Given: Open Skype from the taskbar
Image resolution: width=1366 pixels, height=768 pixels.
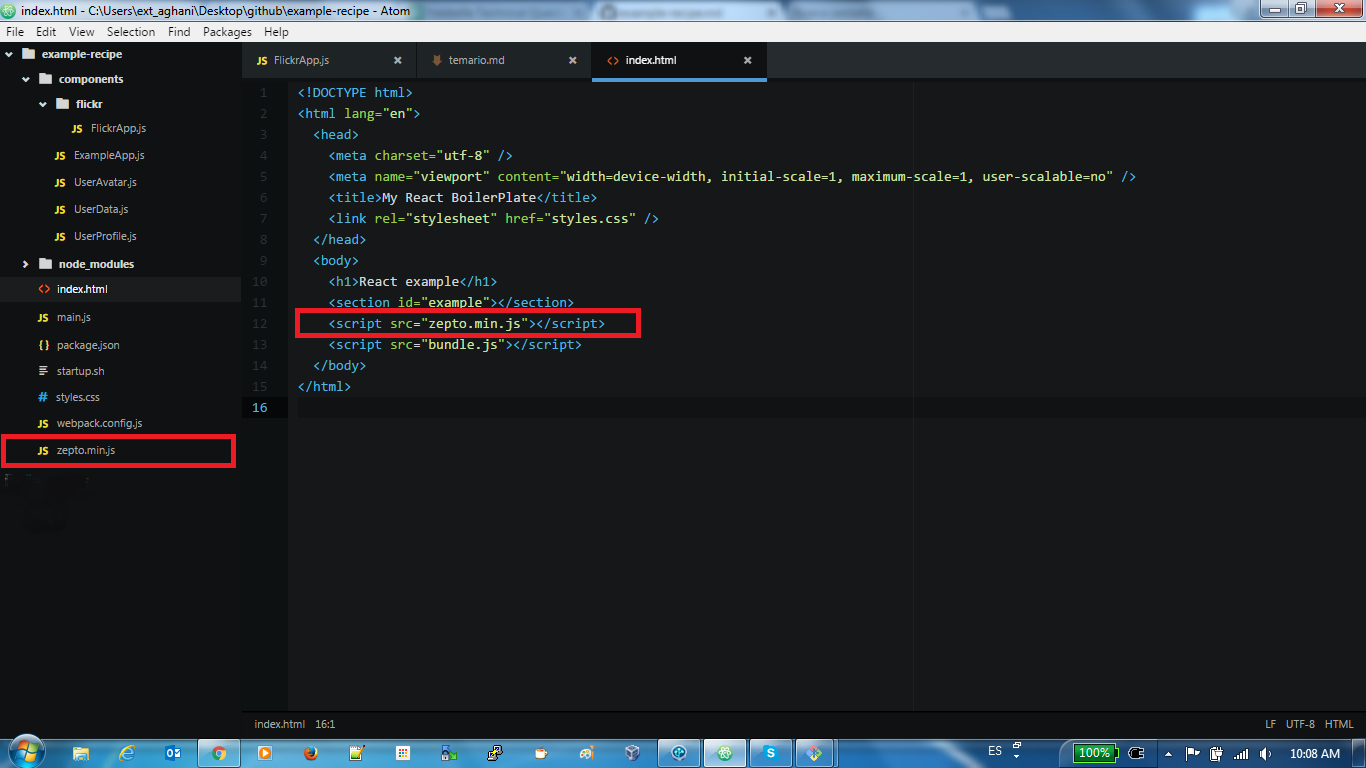Looking at the screenshot, I should [770, 753].
